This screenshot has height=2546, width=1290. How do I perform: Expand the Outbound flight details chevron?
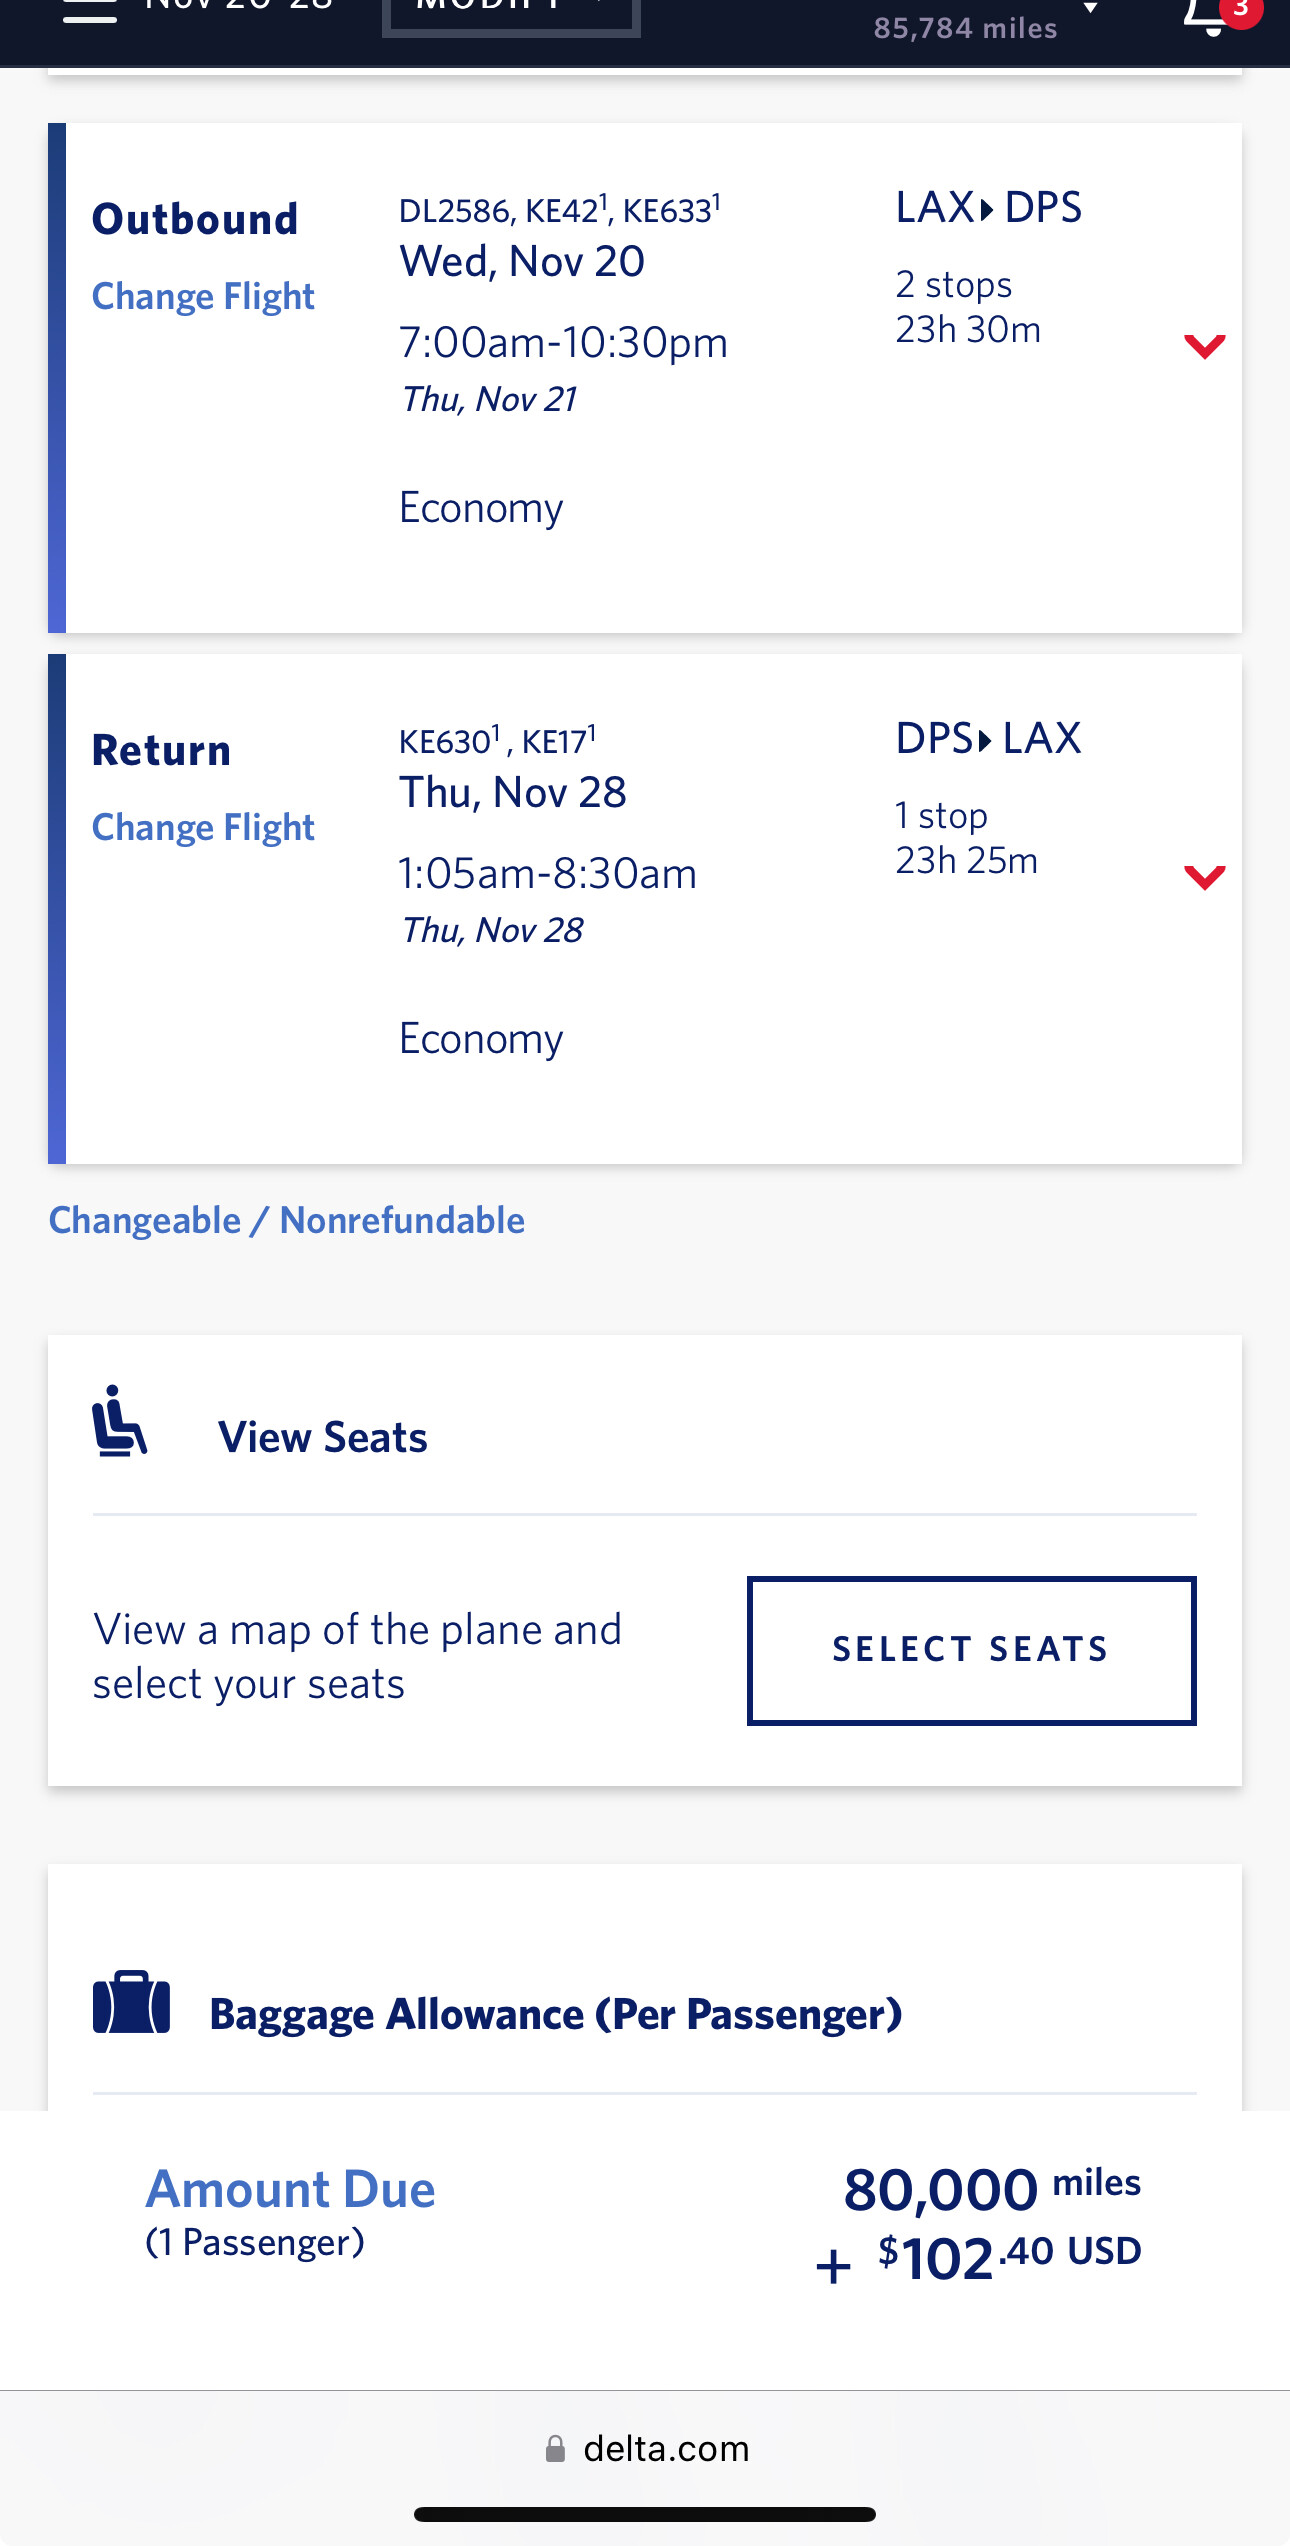(x=1204, y=346)
